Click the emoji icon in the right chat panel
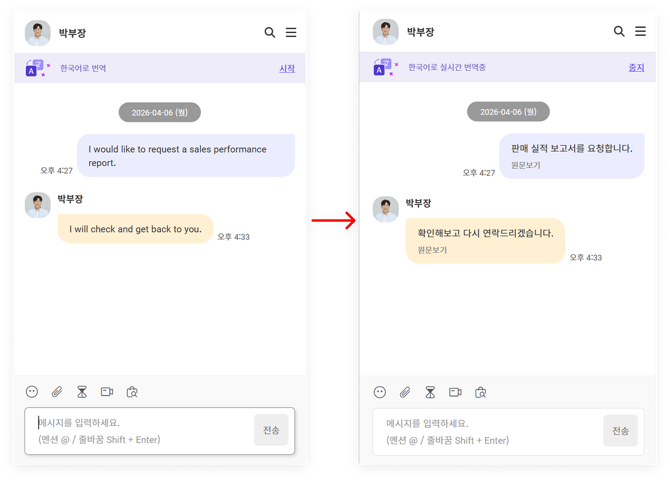The height and width of the screenshot is (481, 670). [x=380, y=392]
